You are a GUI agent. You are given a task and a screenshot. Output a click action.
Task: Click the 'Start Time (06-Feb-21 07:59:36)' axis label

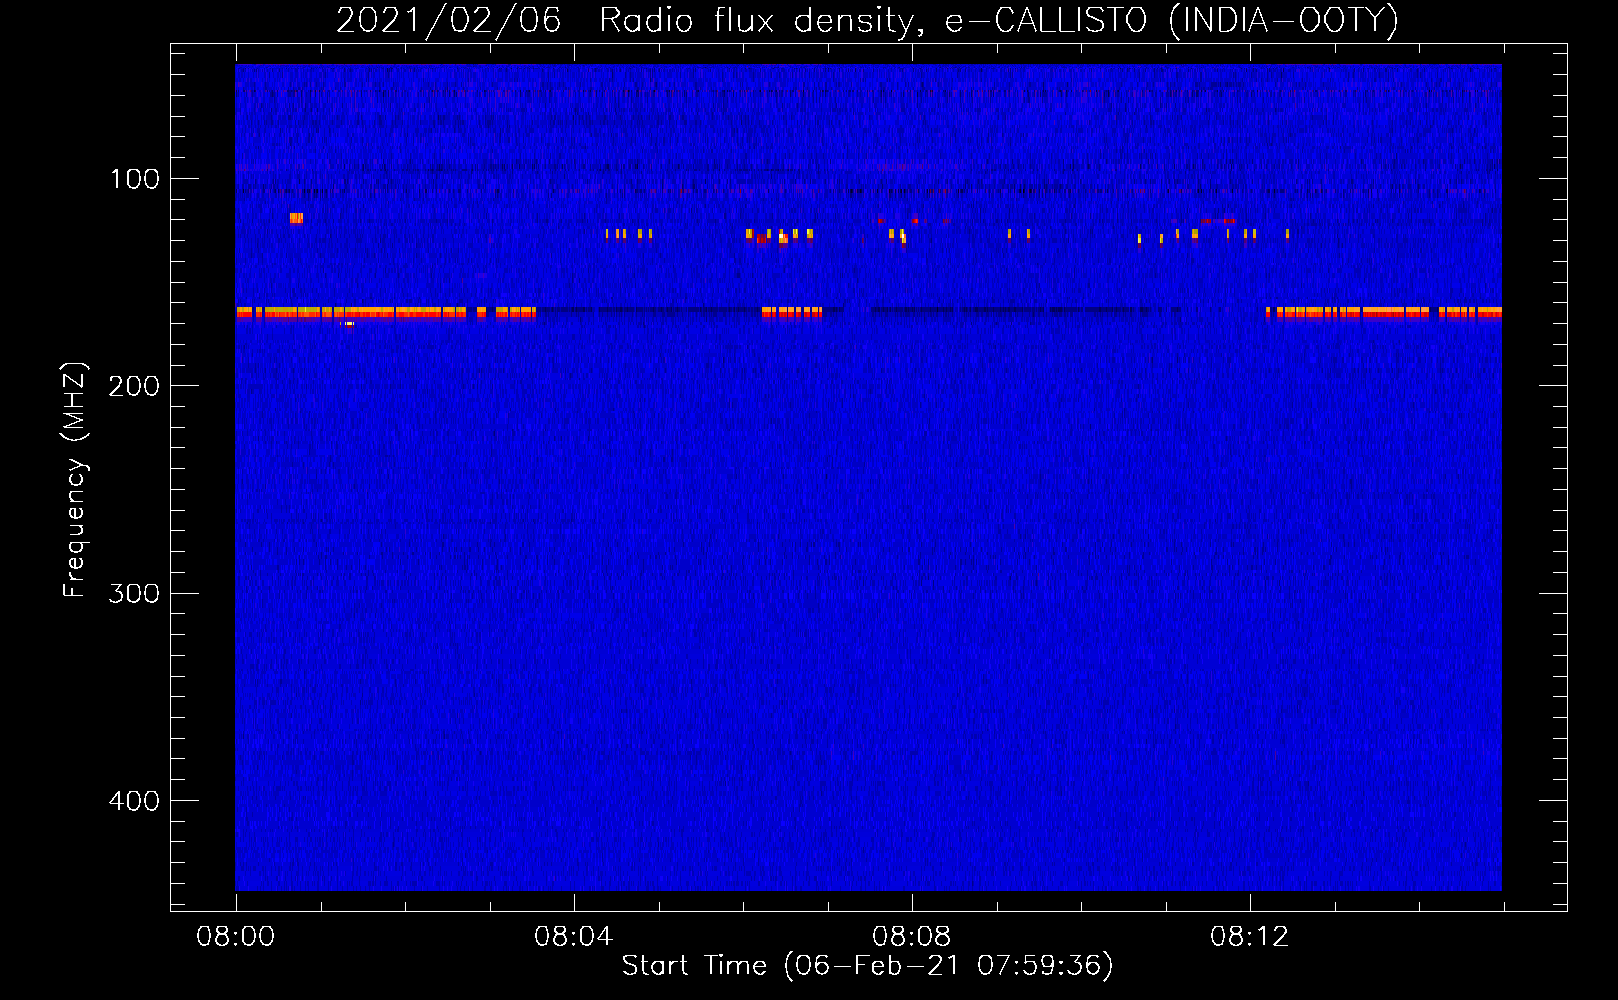coord(867,966)
